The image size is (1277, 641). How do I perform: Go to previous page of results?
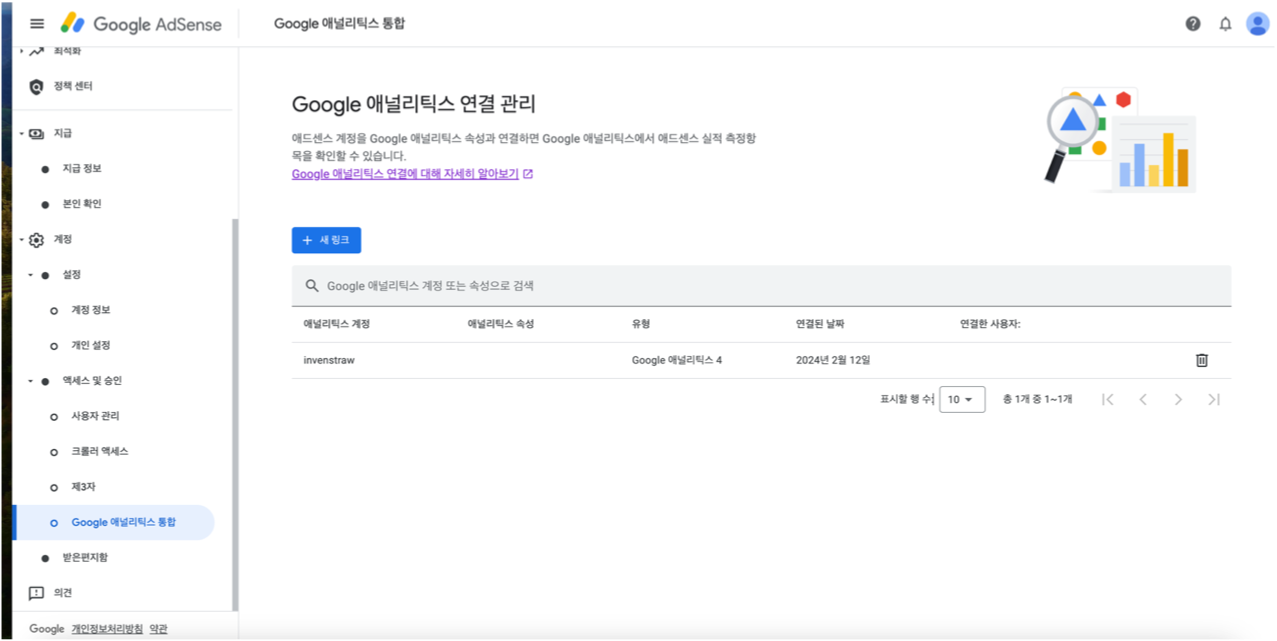[1143, 399]
